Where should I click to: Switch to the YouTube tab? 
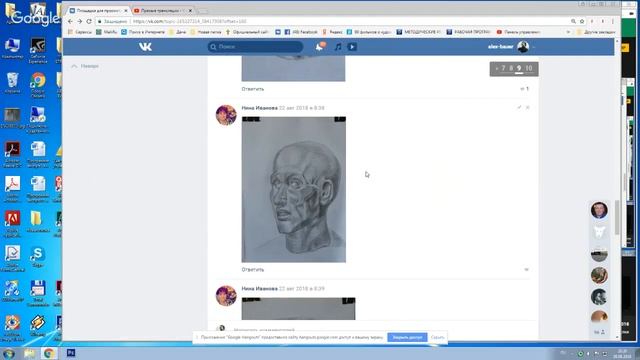161,11
